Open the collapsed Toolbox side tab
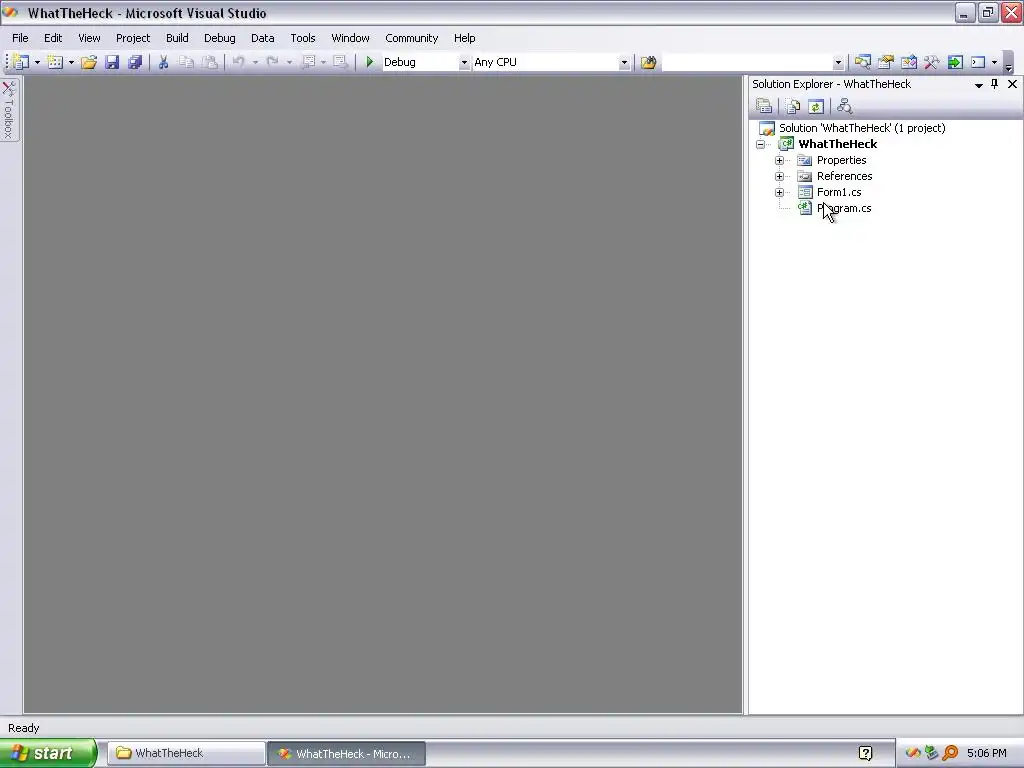 click(9, 109)
